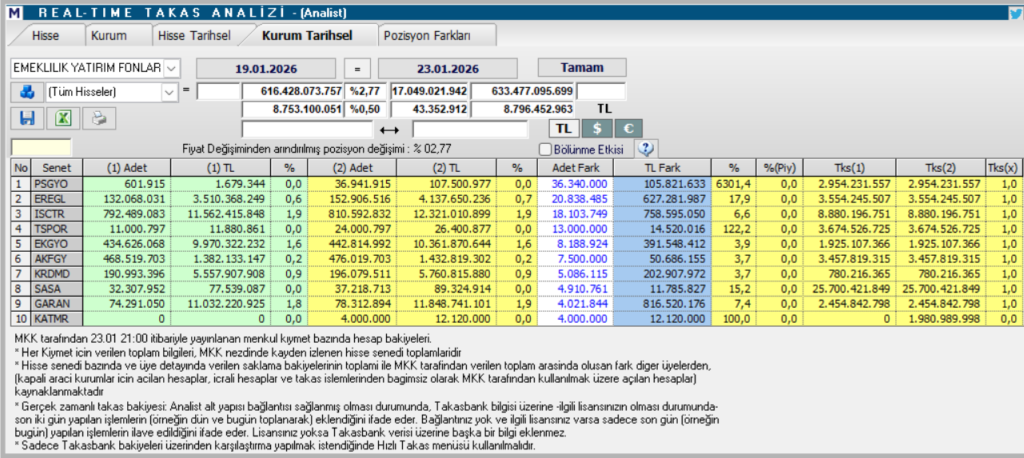Switch currency to TL
This screenshot has width=1024, height=458.
563,129
